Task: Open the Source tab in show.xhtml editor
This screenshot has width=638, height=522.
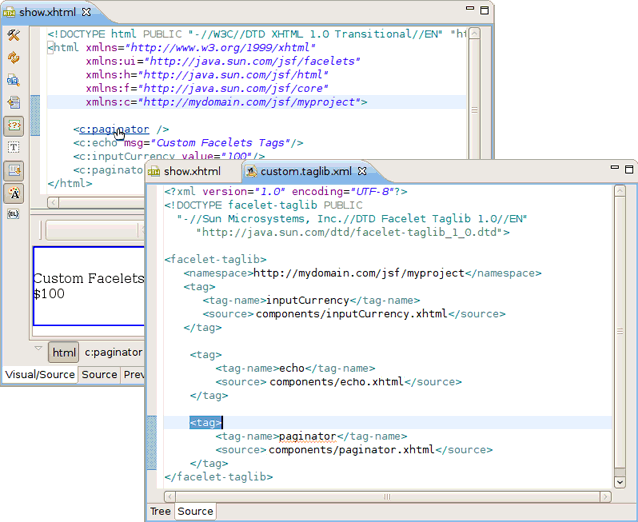Action: [99, 374]
